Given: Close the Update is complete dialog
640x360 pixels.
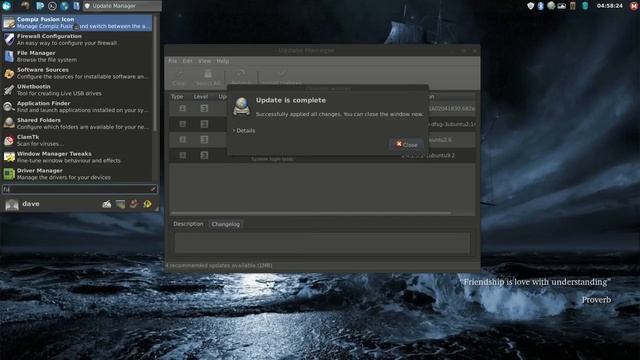Looking at the screenshot, I should 407,144.
